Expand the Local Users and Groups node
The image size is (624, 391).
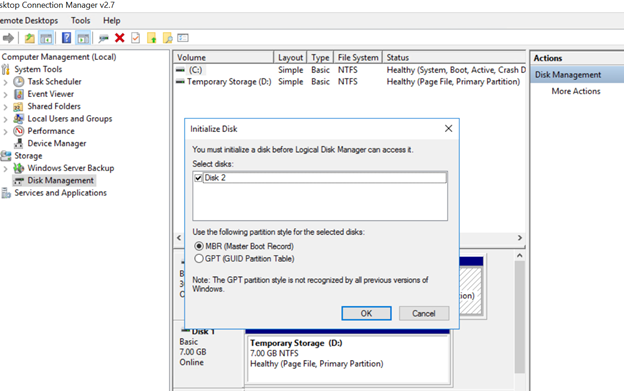pos(5,119)
